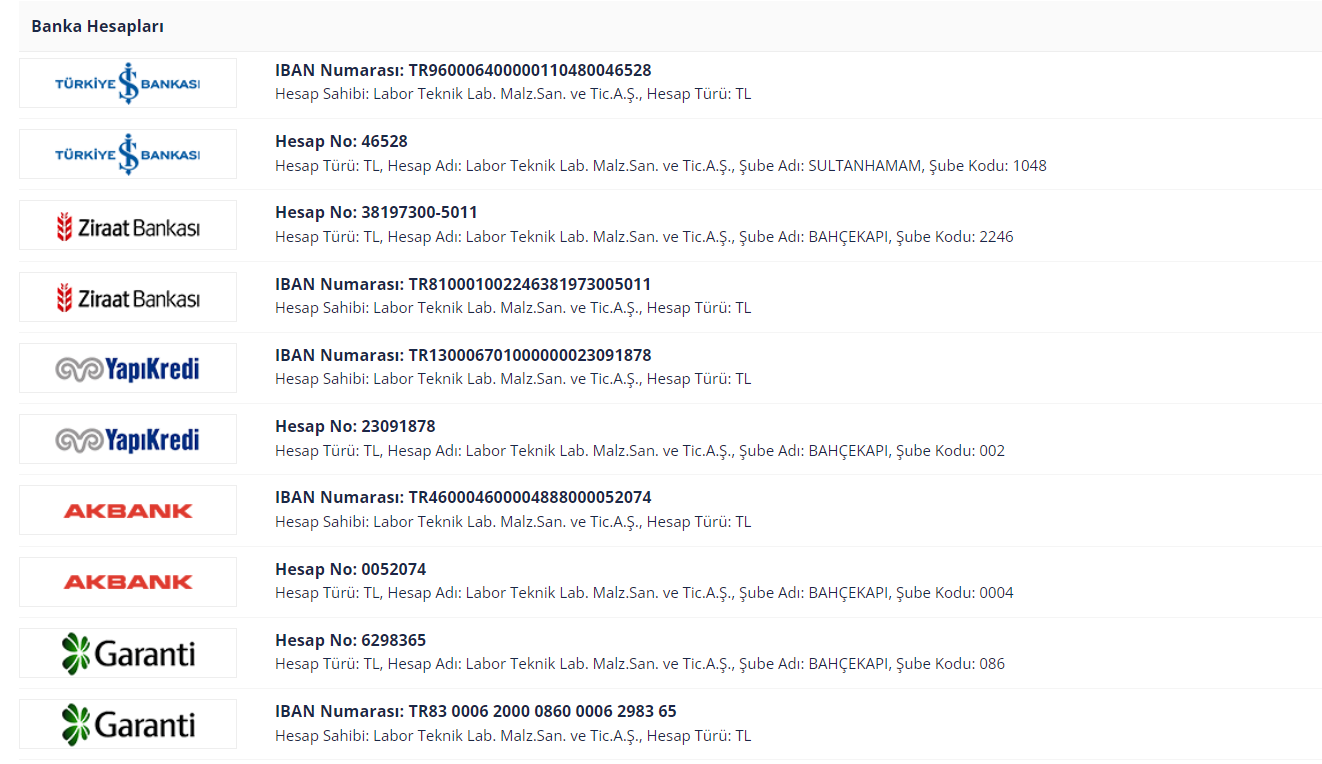The image size is (1322, 764).
Task: Click the Akbank logo beside the IBAN row
Action: (x=128, y=510)
